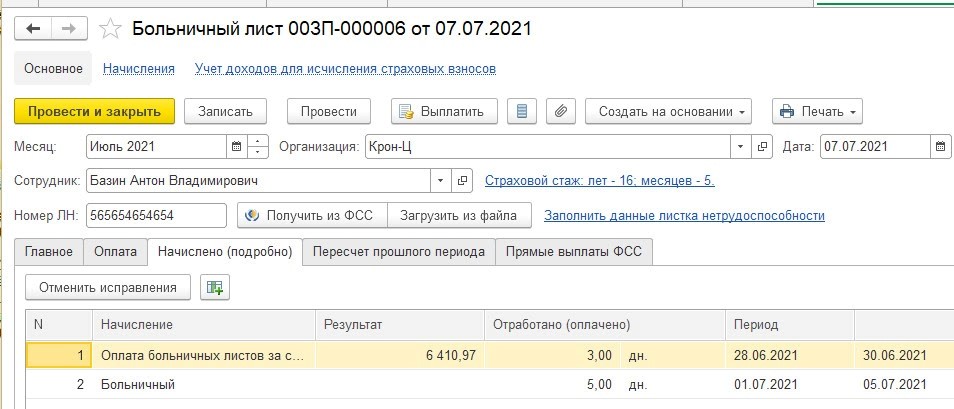Open the document report list icon
954x409 pixels.
(520, 111)
